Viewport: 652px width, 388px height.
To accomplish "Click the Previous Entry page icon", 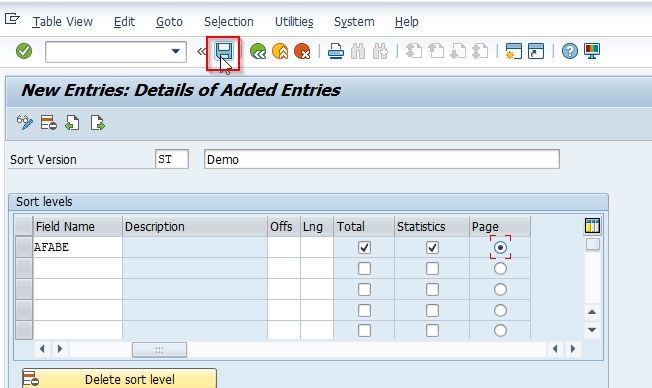I will pos(72,123).
